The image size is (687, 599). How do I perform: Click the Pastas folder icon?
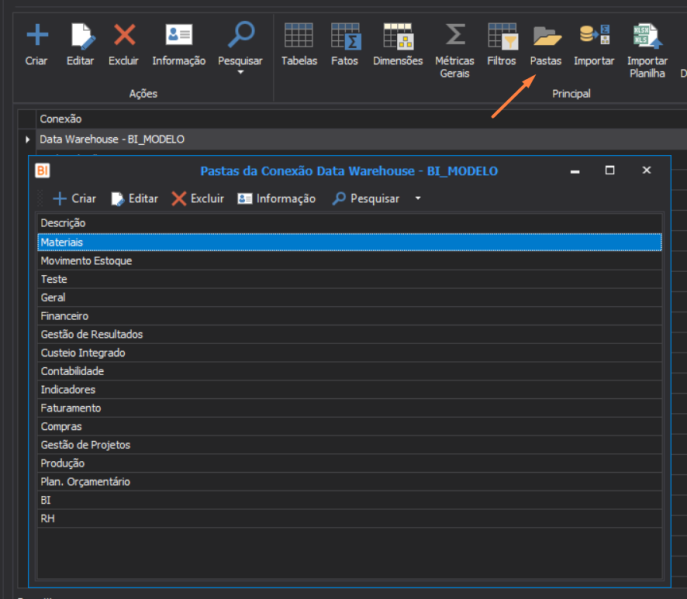[546, 36]
